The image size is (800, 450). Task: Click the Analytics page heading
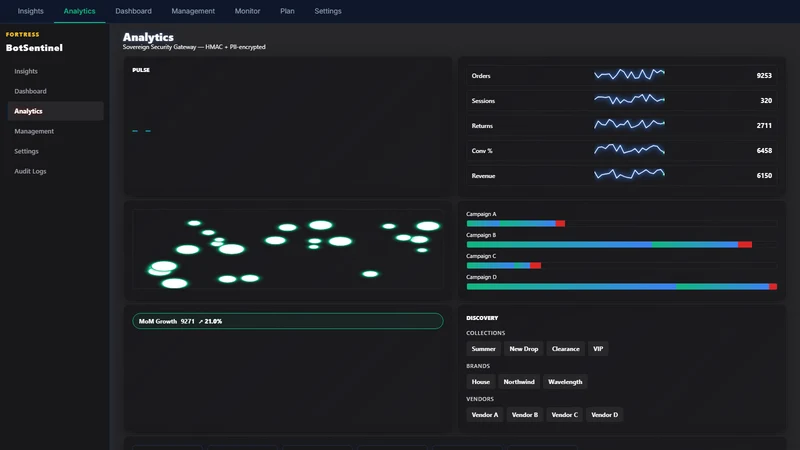[148, 37]
